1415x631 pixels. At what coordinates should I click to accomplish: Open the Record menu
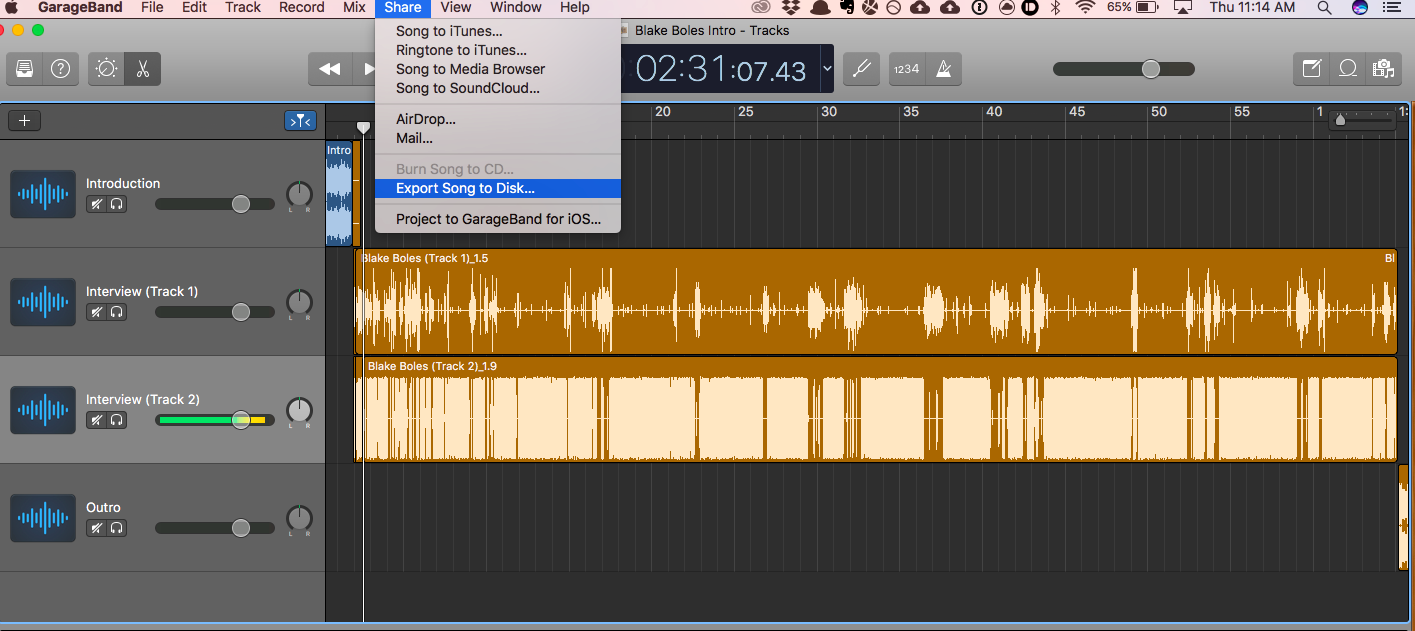[302, 8]
